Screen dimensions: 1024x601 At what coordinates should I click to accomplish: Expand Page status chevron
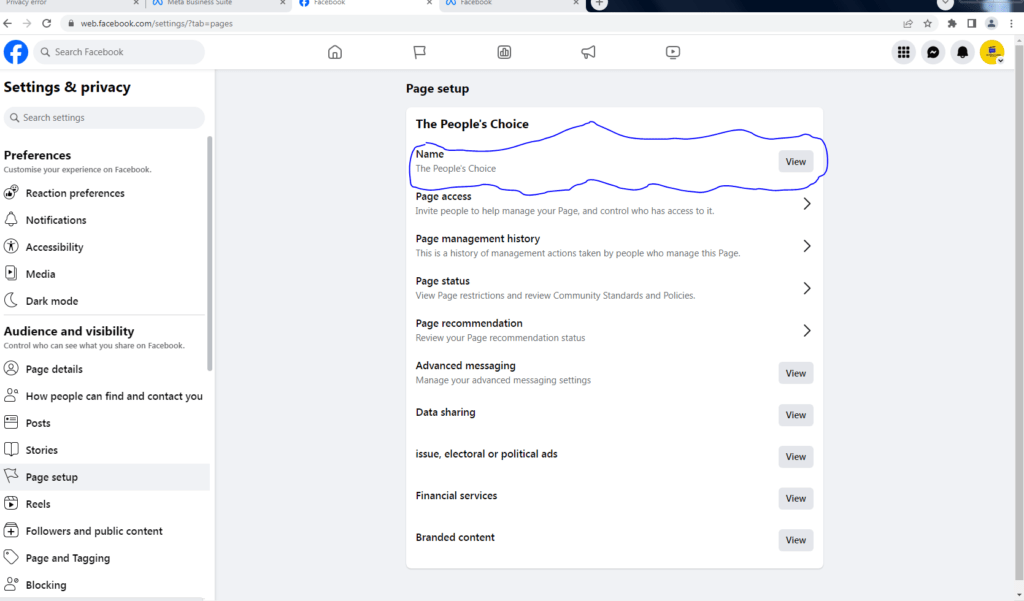tap(807, 288)
